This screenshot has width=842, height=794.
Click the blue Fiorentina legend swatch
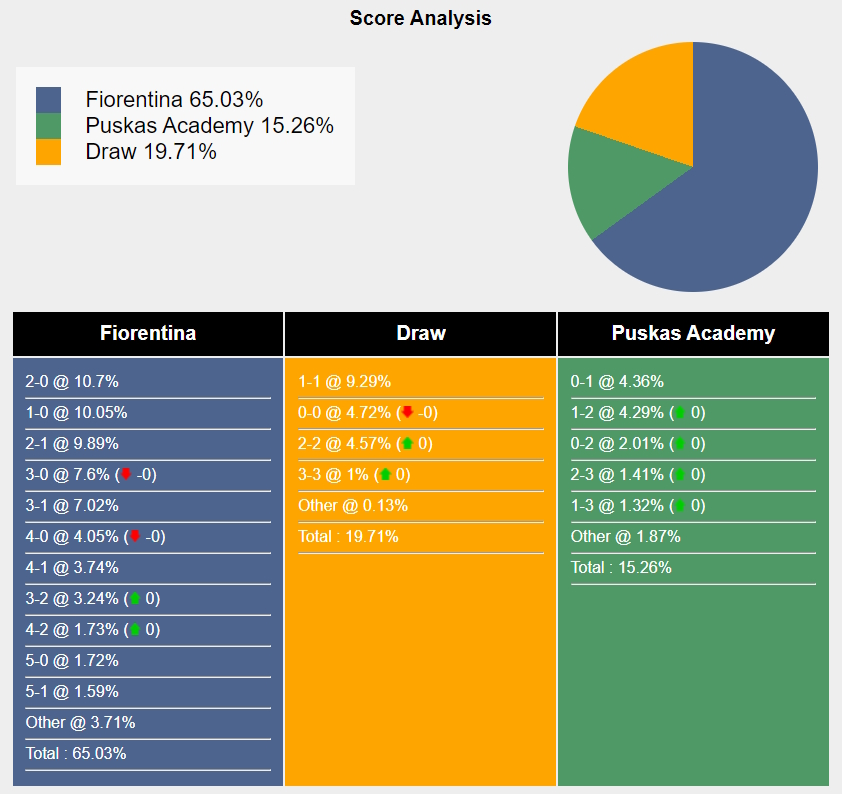(x=48, y=100)
